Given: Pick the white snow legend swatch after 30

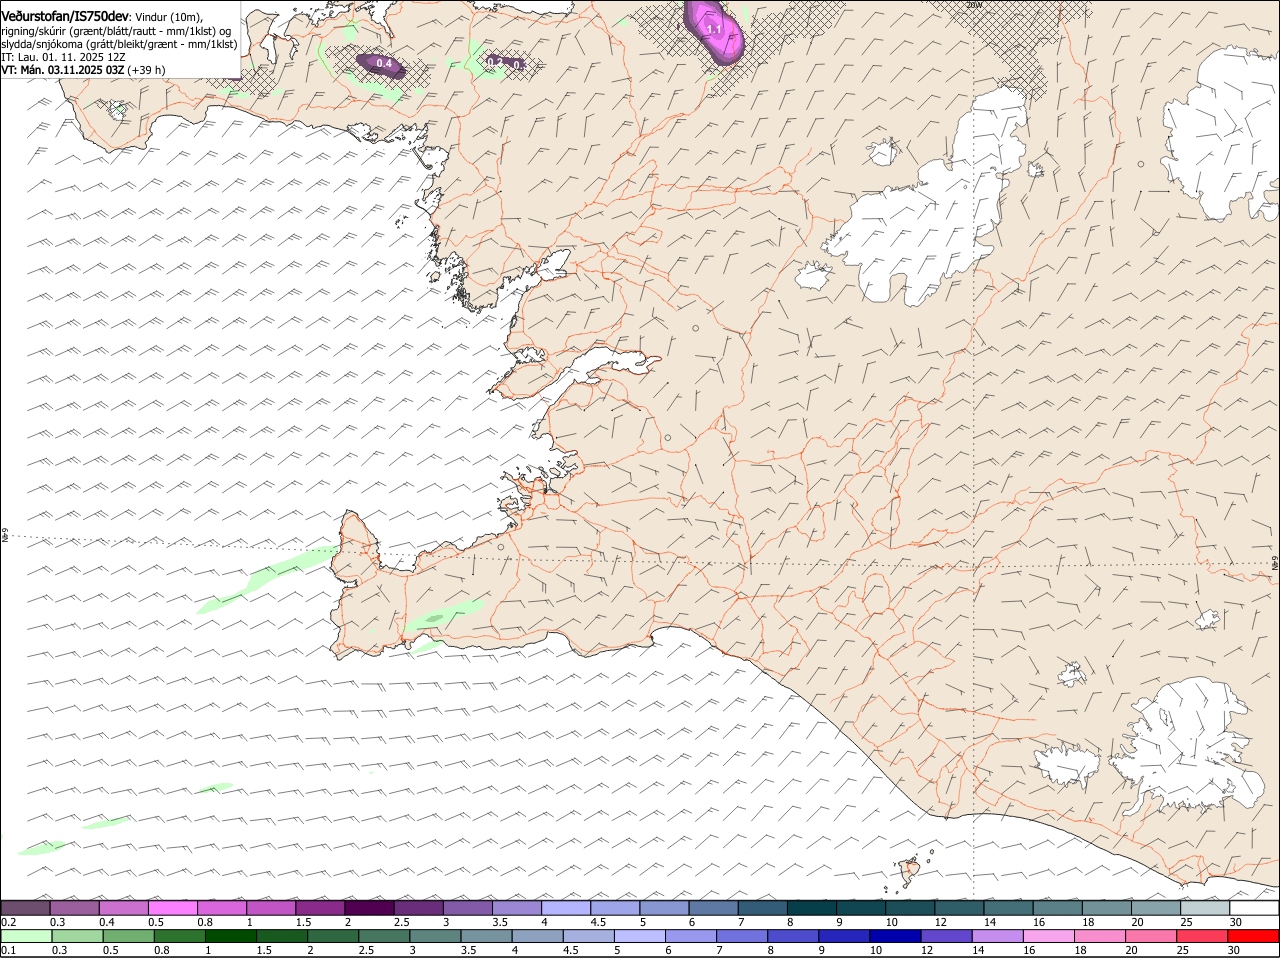Looking at the screenshot, I should [1255, 907].
